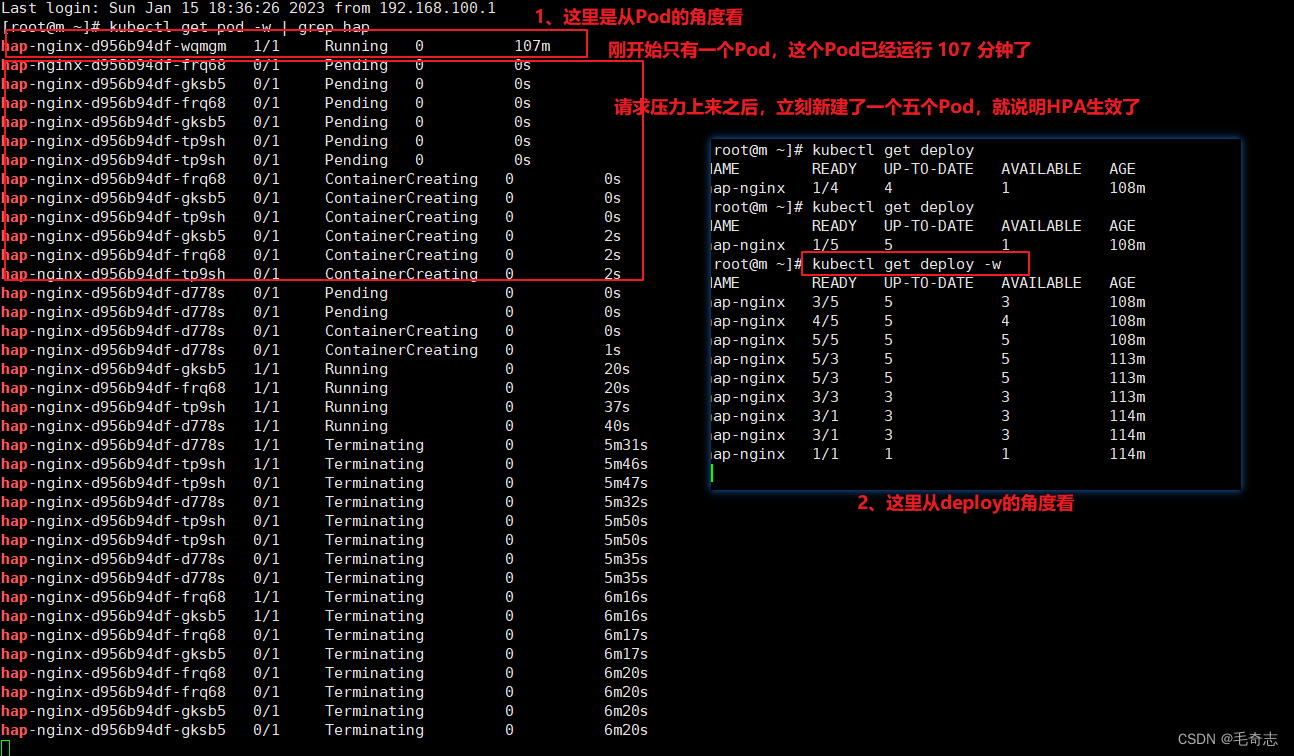Image resolution: width=1294 pixels, height=756 pixels.
Task: Select the frq68 ContainerCreating row aged 0s
Action: point(311,179)
